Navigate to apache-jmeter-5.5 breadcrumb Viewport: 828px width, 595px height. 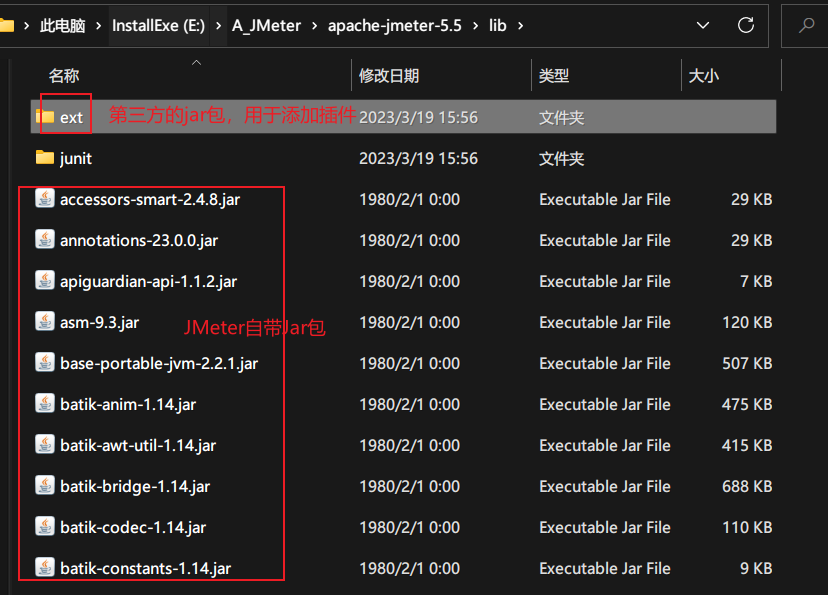click(x=395, y=25)
